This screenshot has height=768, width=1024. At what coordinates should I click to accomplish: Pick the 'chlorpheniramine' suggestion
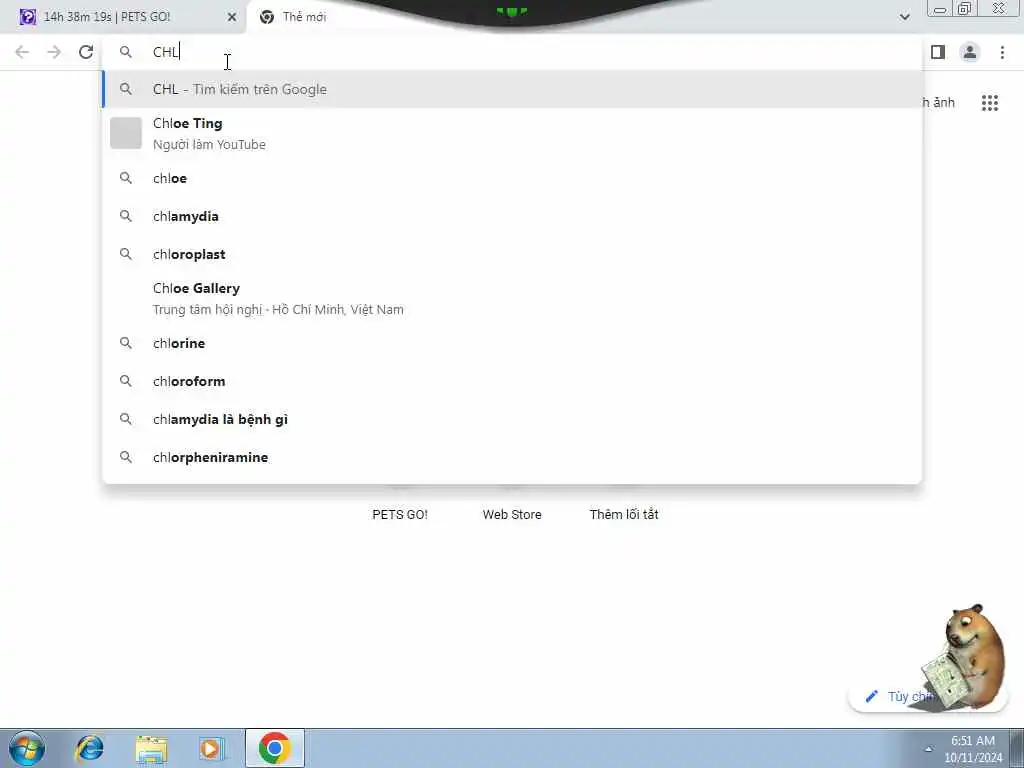click(512, 457)
